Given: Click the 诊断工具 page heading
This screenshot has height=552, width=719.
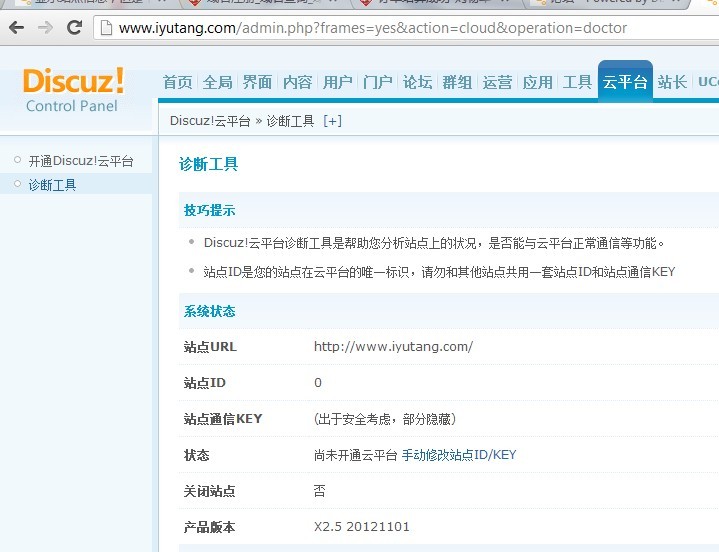Looking at the screenshot, I should tap(208, 164).
